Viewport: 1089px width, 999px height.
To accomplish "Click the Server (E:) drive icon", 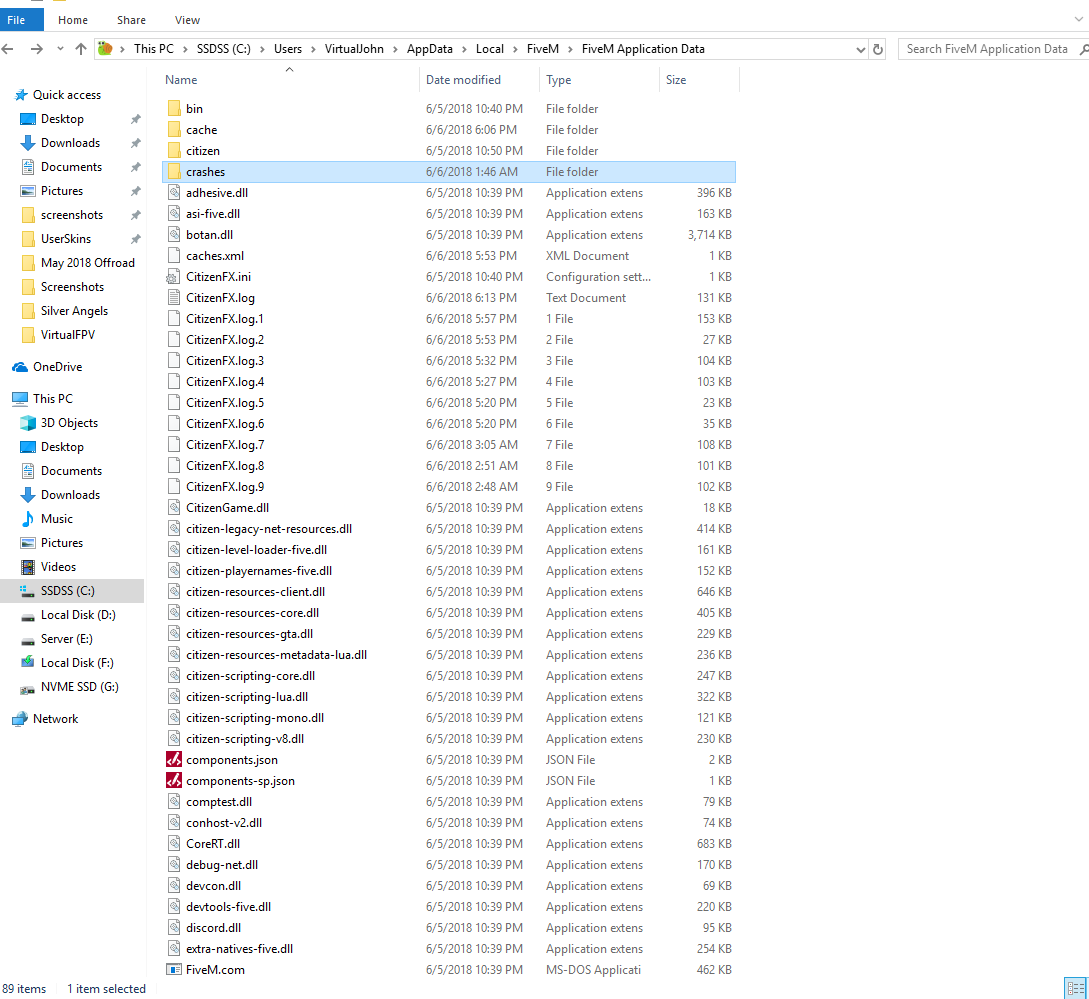I will 28,640.
